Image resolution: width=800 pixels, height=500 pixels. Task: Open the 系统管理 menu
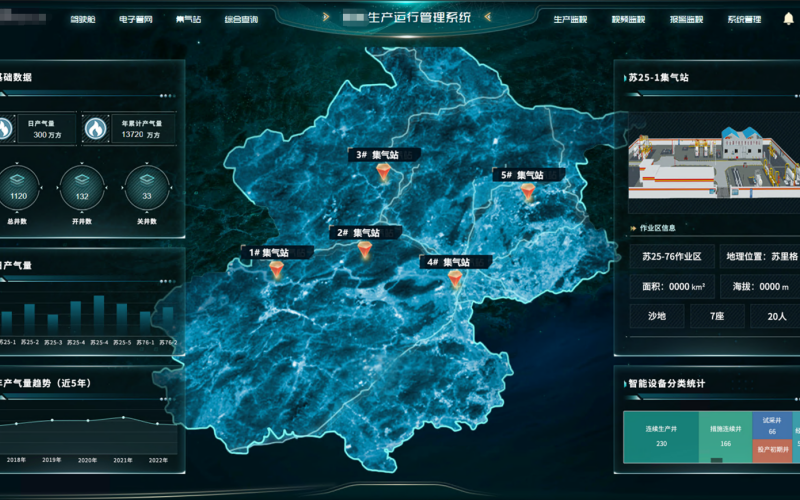(x=743, y=19)
